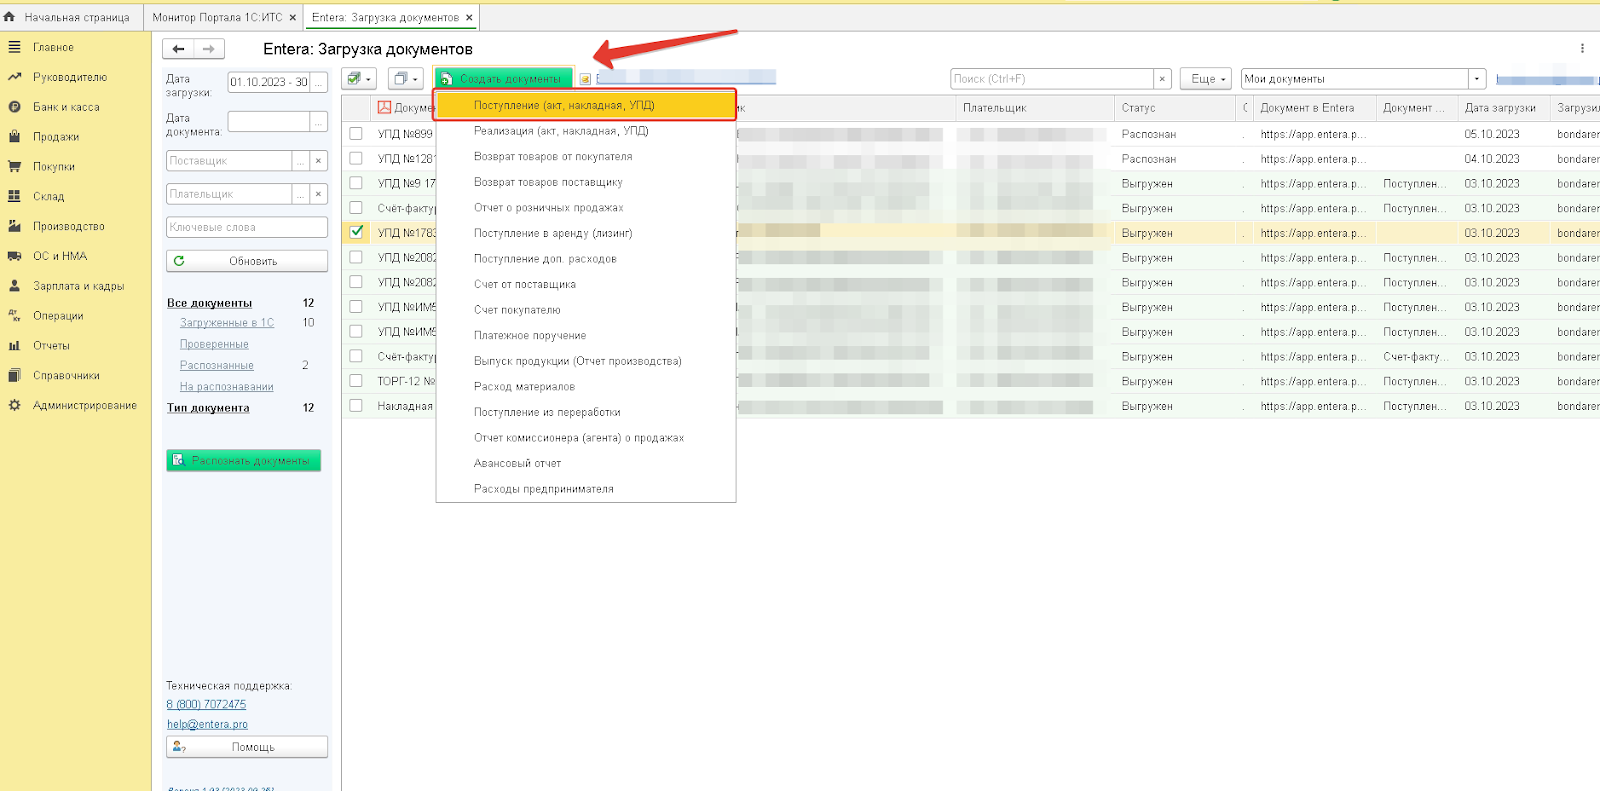
Task: Select Реализация (акт, накладная, УПД)
Action: pyautogui.click(x=586, y=131)
